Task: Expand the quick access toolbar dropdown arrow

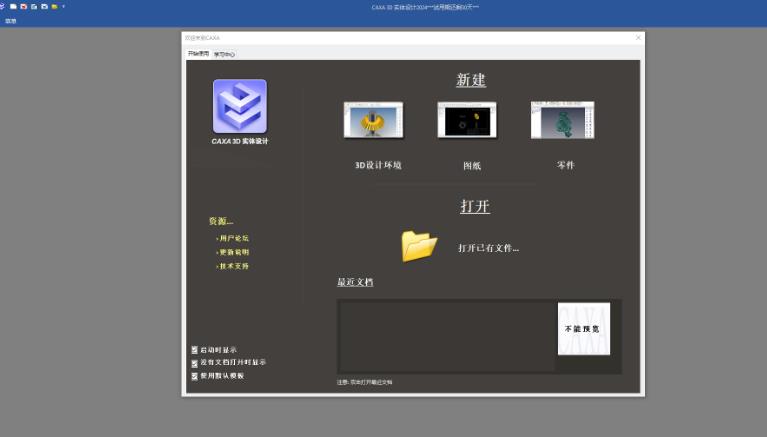Action: pyautogui.click(x=64, y=6)
